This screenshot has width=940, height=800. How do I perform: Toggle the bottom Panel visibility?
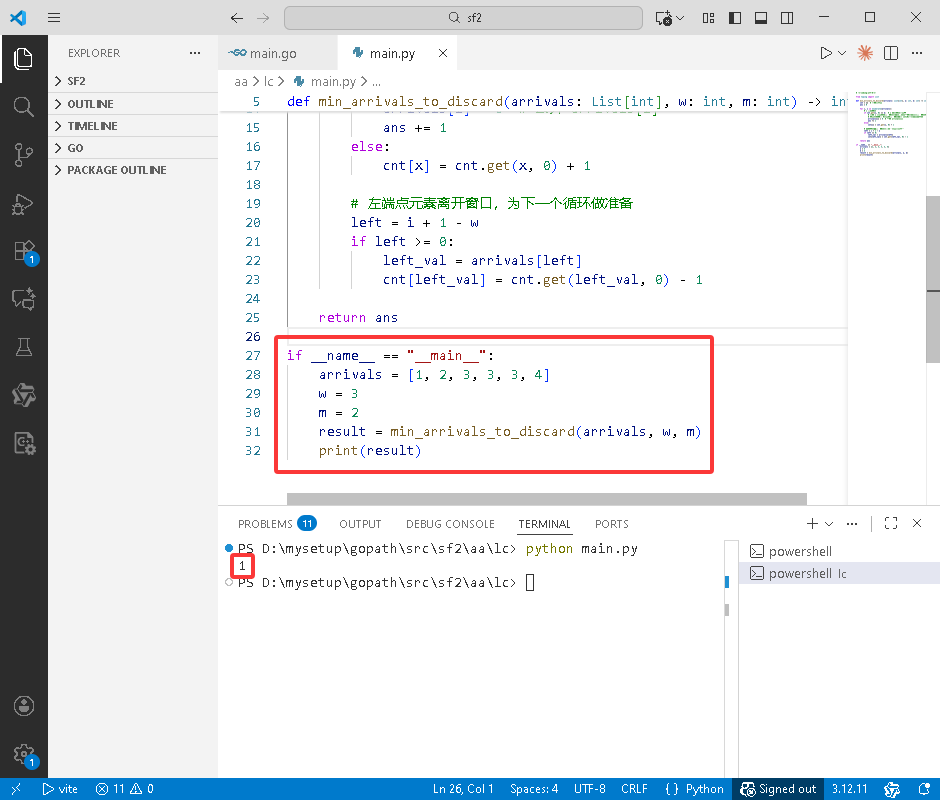coord(761,18)
